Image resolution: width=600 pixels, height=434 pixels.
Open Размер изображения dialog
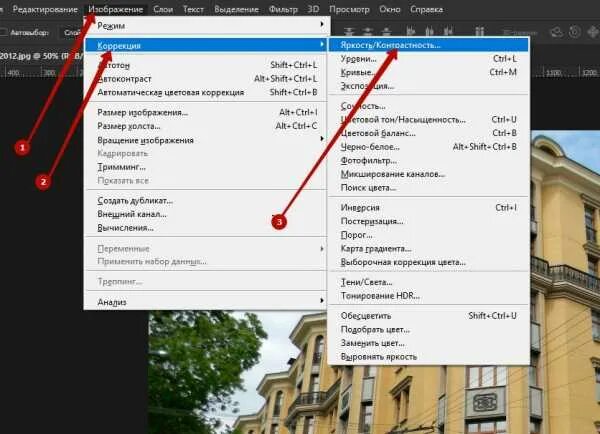[205, 113]
